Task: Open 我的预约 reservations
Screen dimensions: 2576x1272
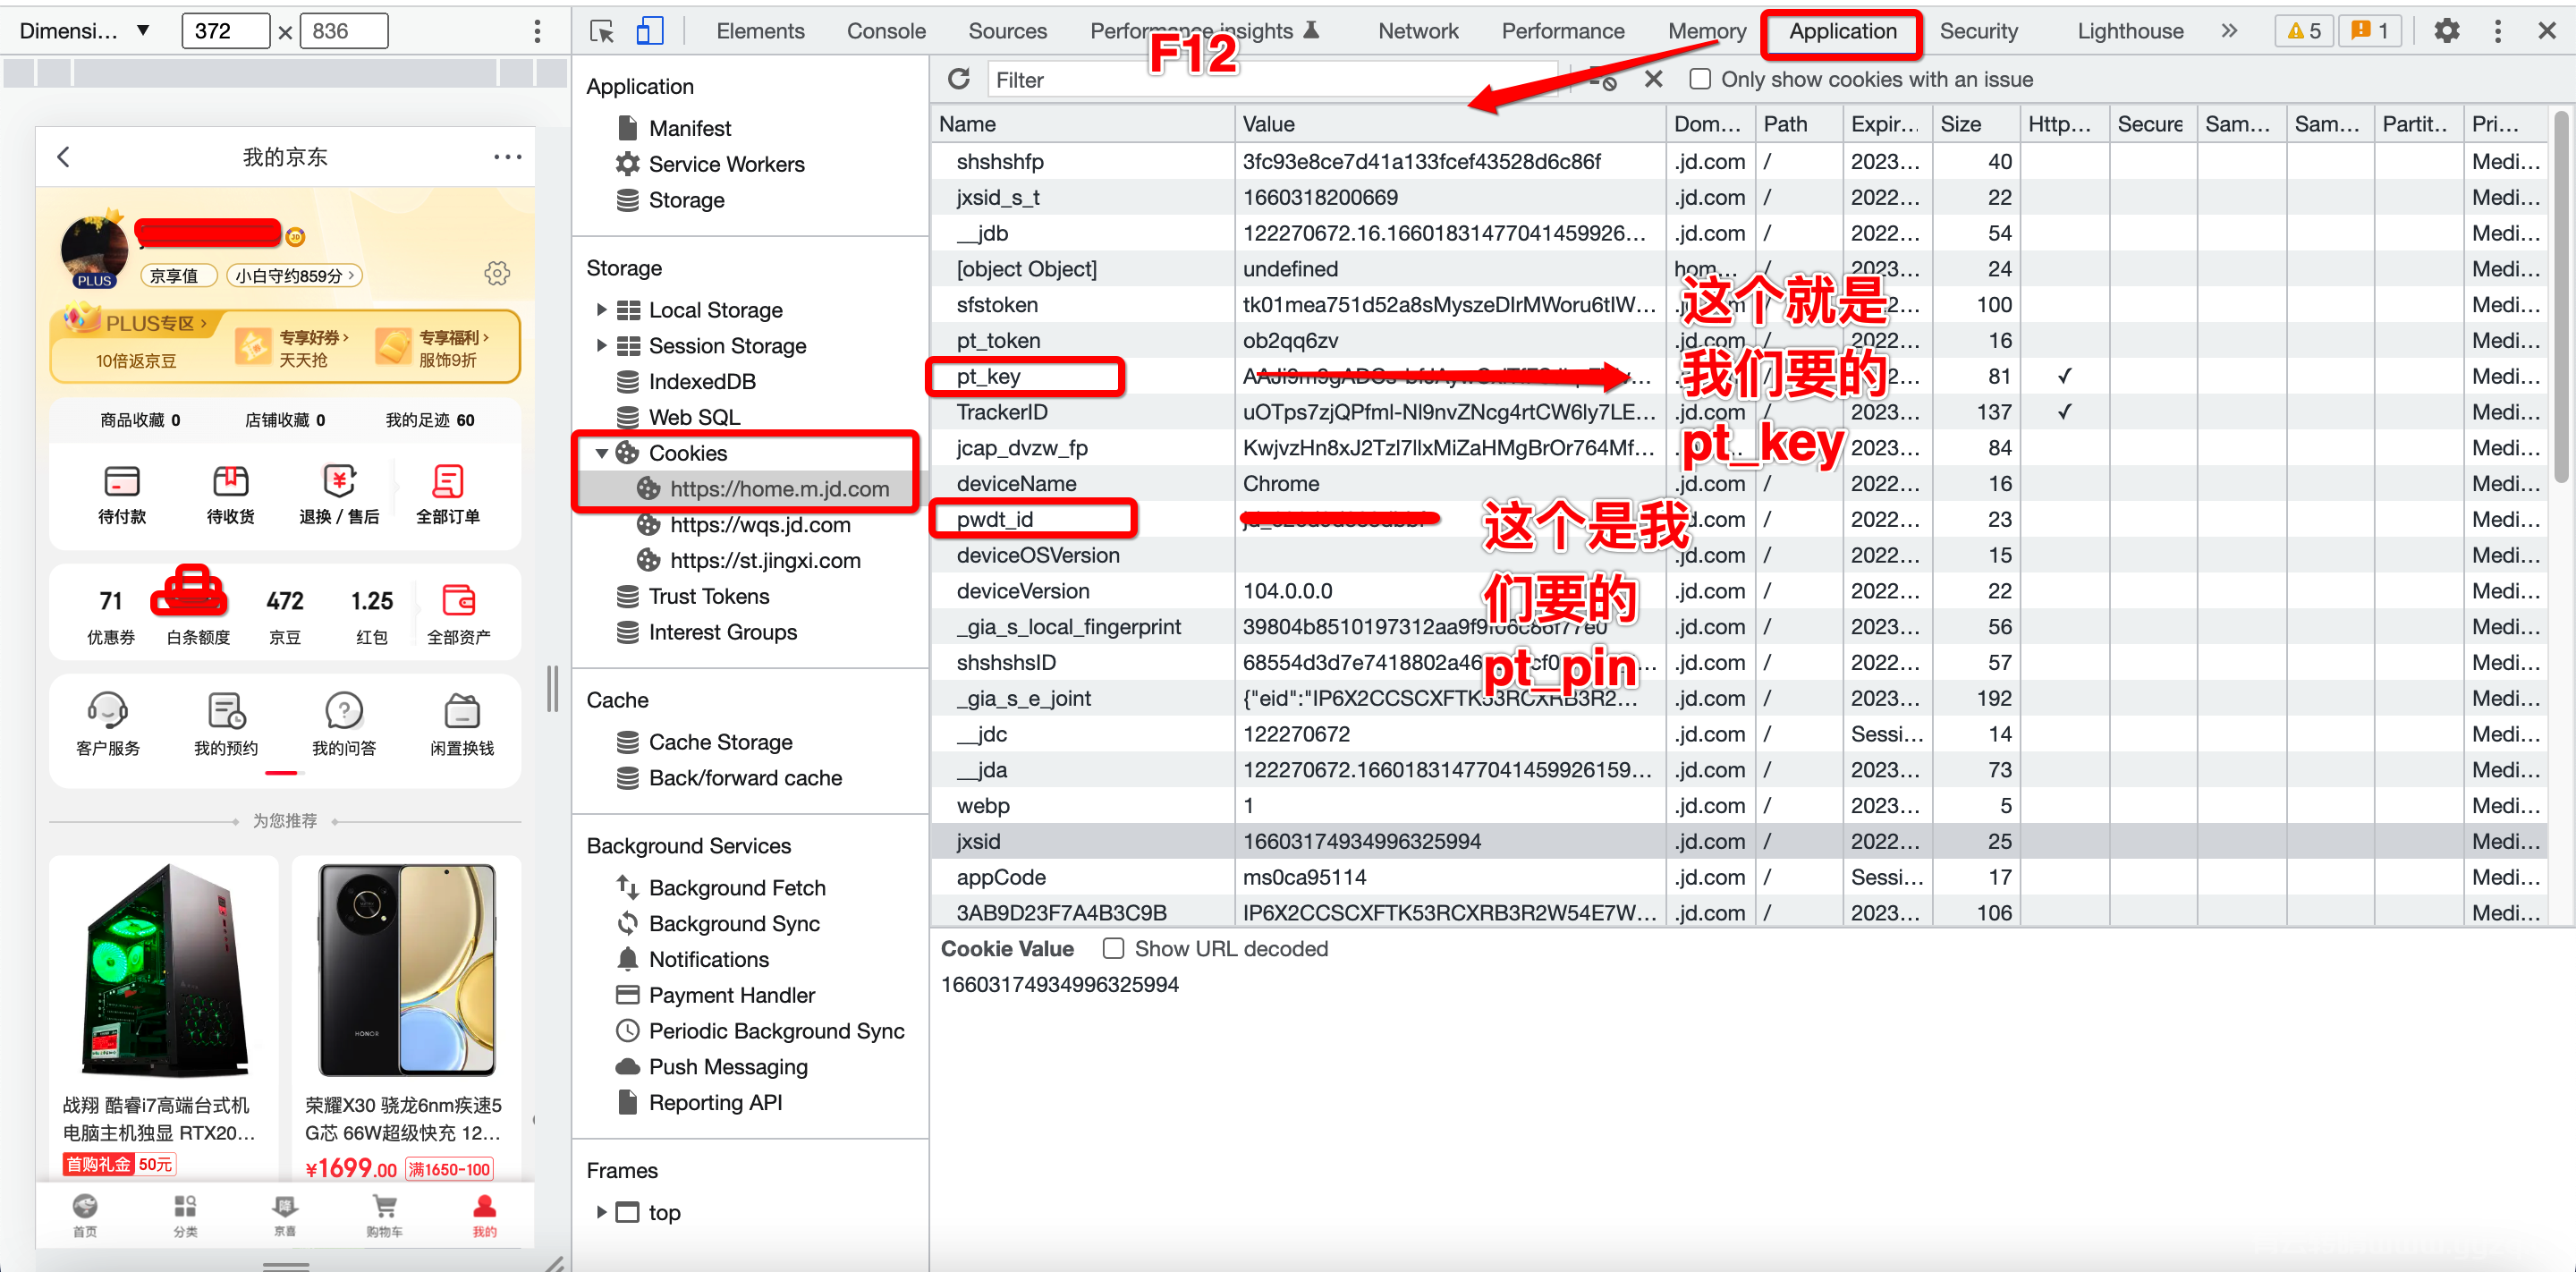Action: pyautogui.click(x=226, y=725)
